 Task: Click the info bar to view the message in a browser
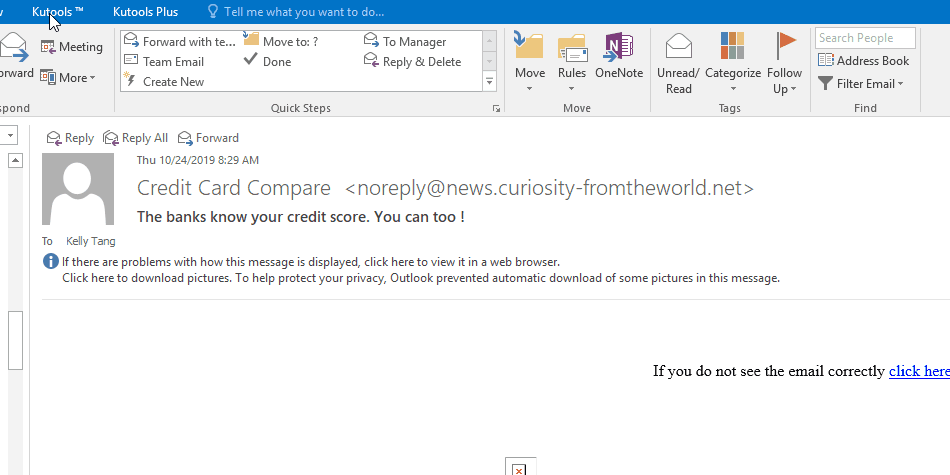coord(311,262)
